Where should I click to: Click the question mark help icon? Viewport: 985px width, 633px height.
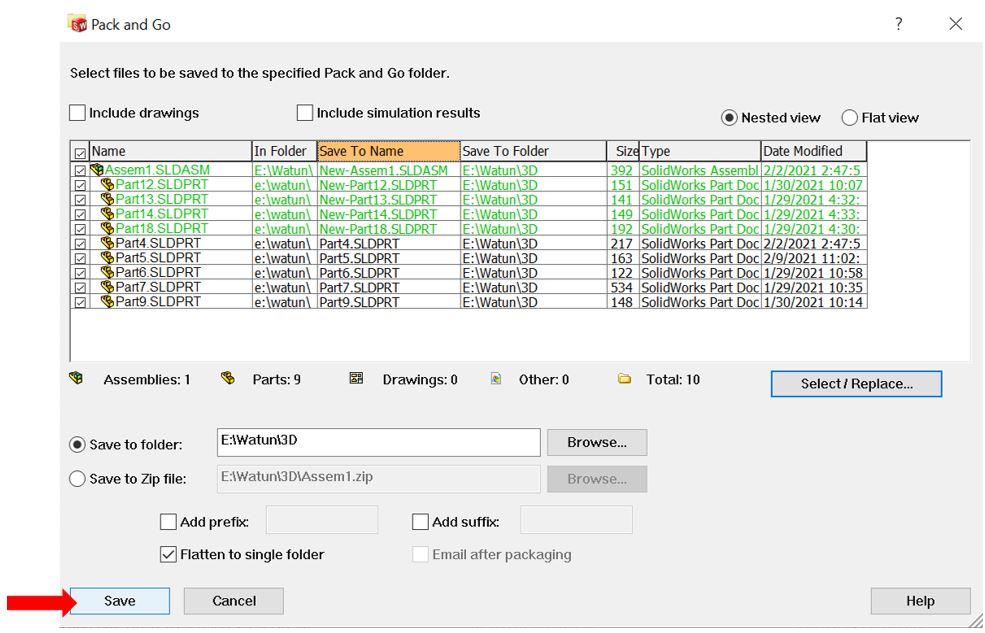pos(899,24)
